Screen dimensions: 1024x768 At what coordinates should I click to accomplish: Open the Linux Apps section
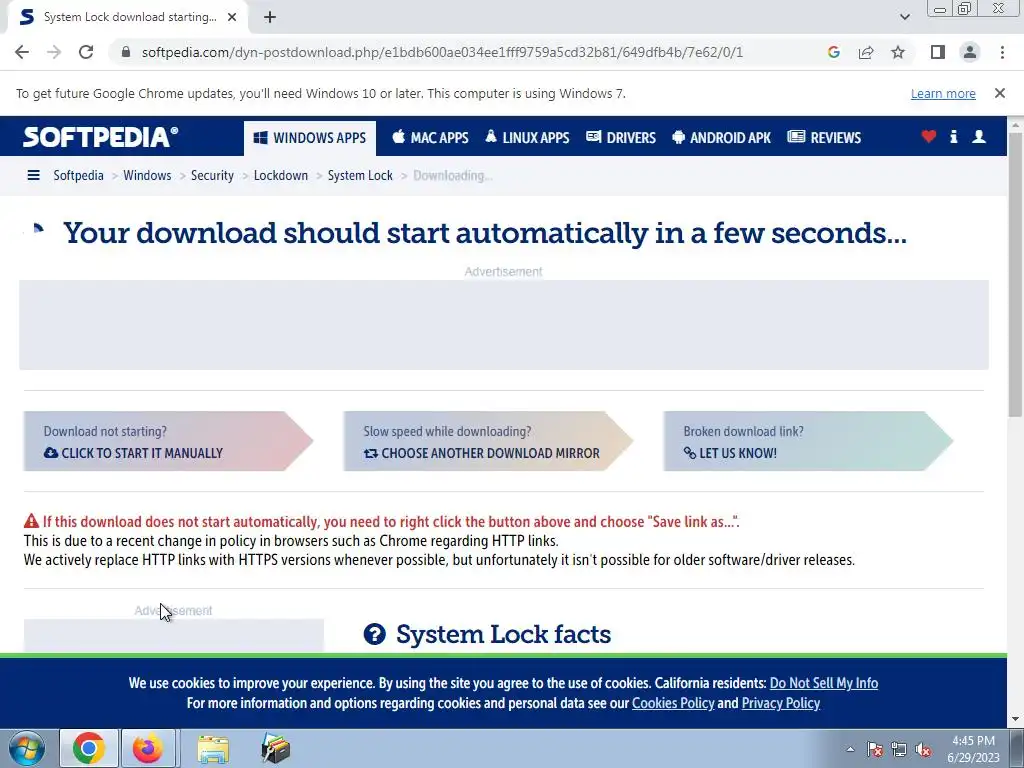pyautogui.click(x=527, y=138)
